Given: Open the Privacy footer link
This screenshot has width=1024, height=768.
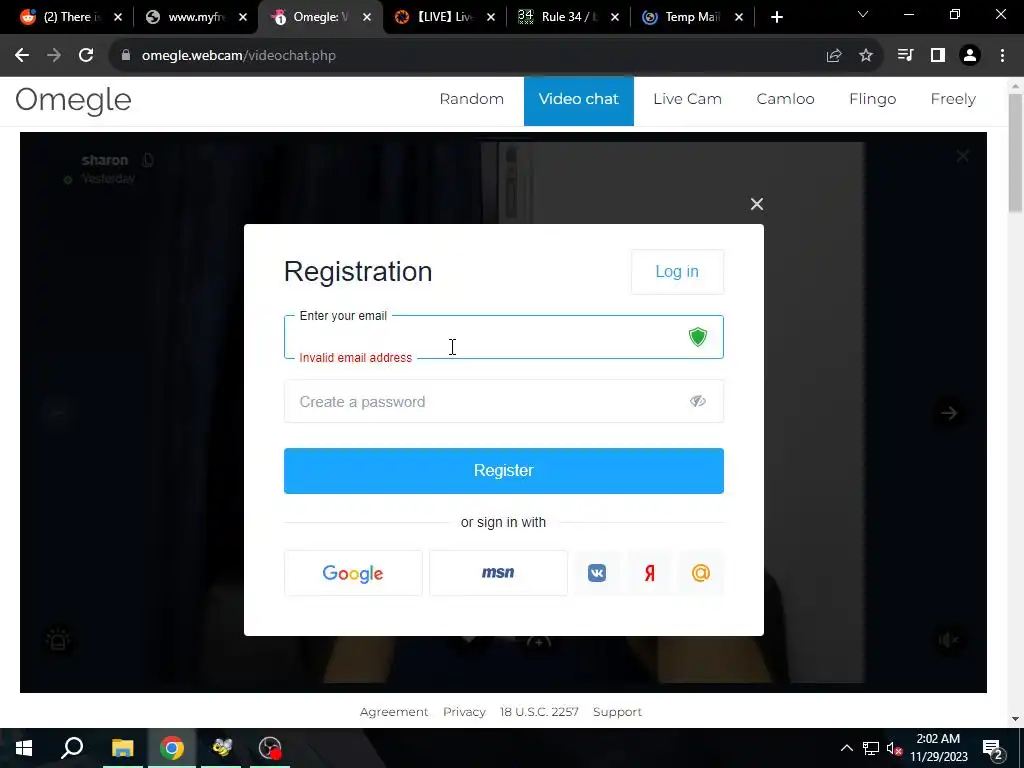Looking at the screenshot, I should coord(464,712).
